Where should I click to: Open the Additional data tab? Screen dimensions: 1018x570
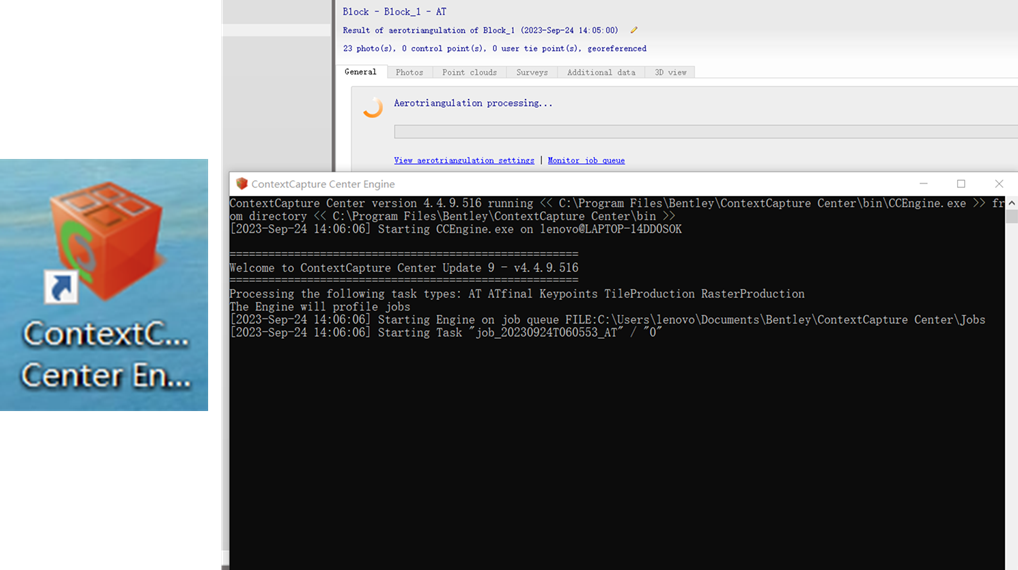coord(601,73)
